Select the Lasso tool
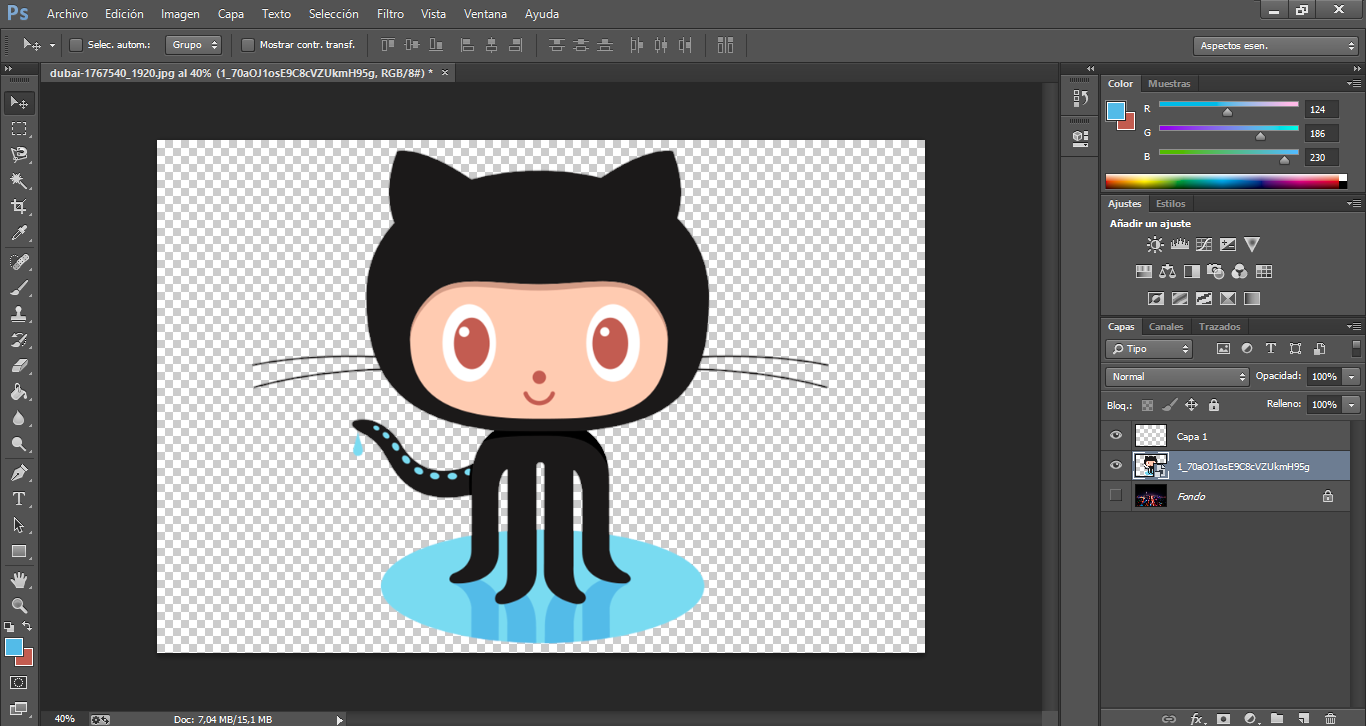 click(19, 154)
